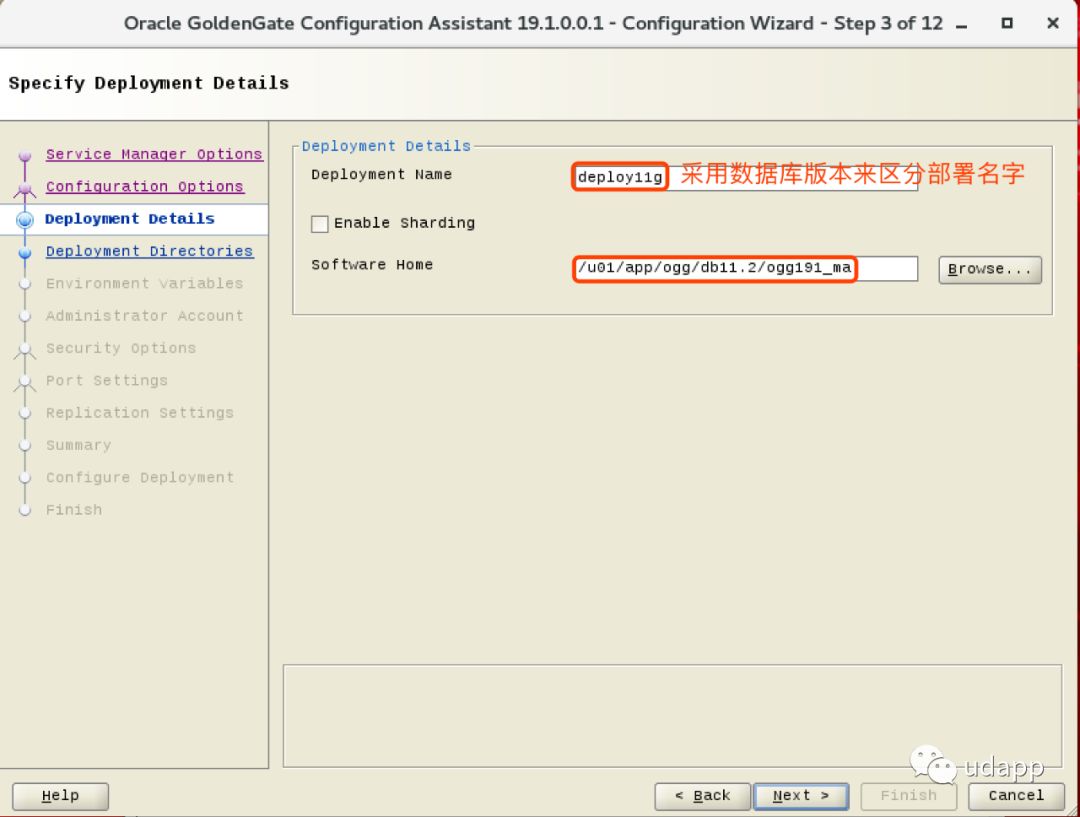Go to Configuration Options step

(x=145, y=187)
